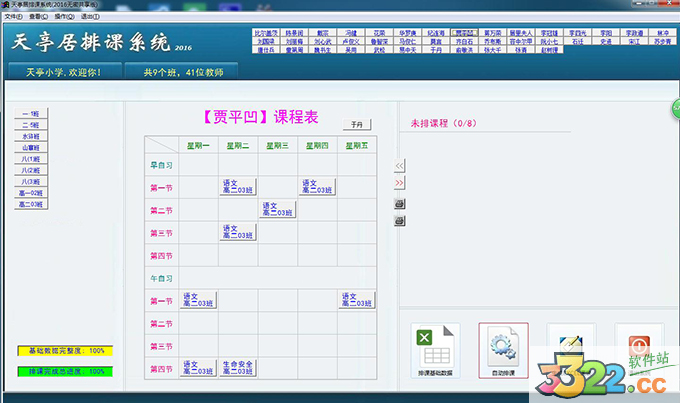Open the 操作(O) menu
This screenshot has height=403, width=680.
(x=64, y=16)
